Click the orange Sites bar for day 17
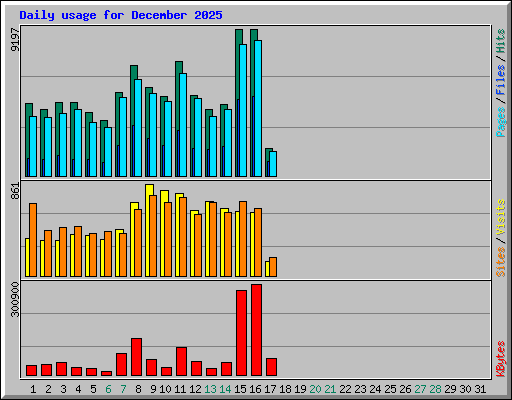 tap(273, 267)
